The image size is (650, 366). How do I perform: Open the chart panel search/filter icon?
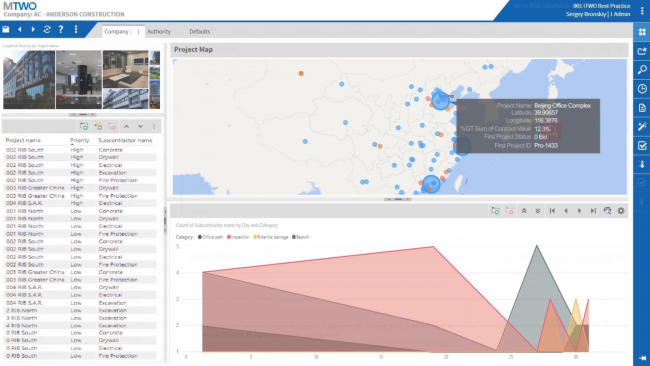click(x=607, y=211)
